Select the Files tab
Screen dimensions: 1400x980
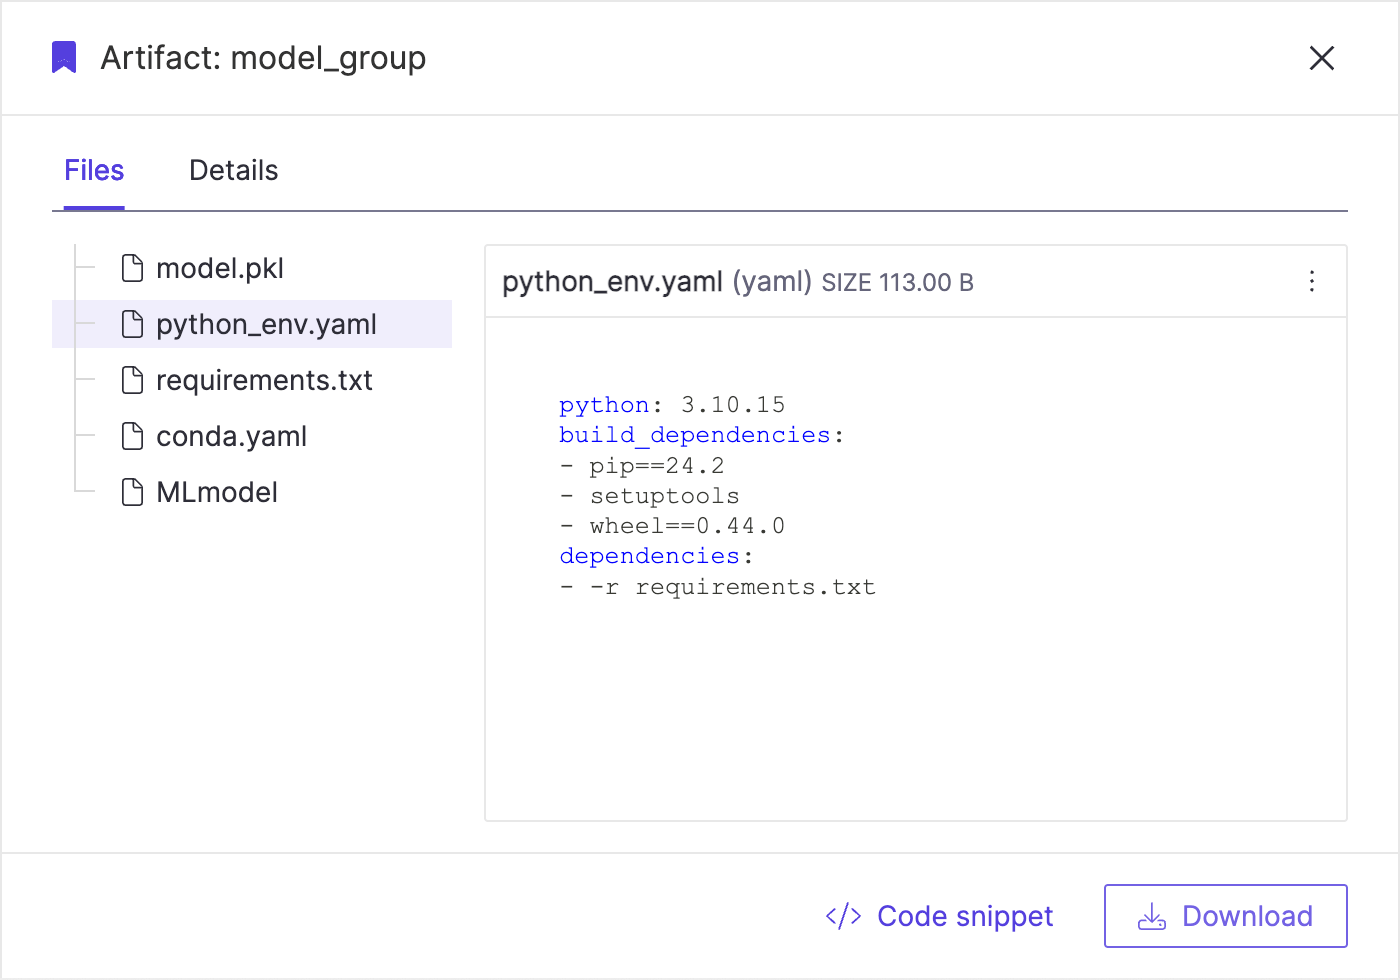[x=94, y=170]
